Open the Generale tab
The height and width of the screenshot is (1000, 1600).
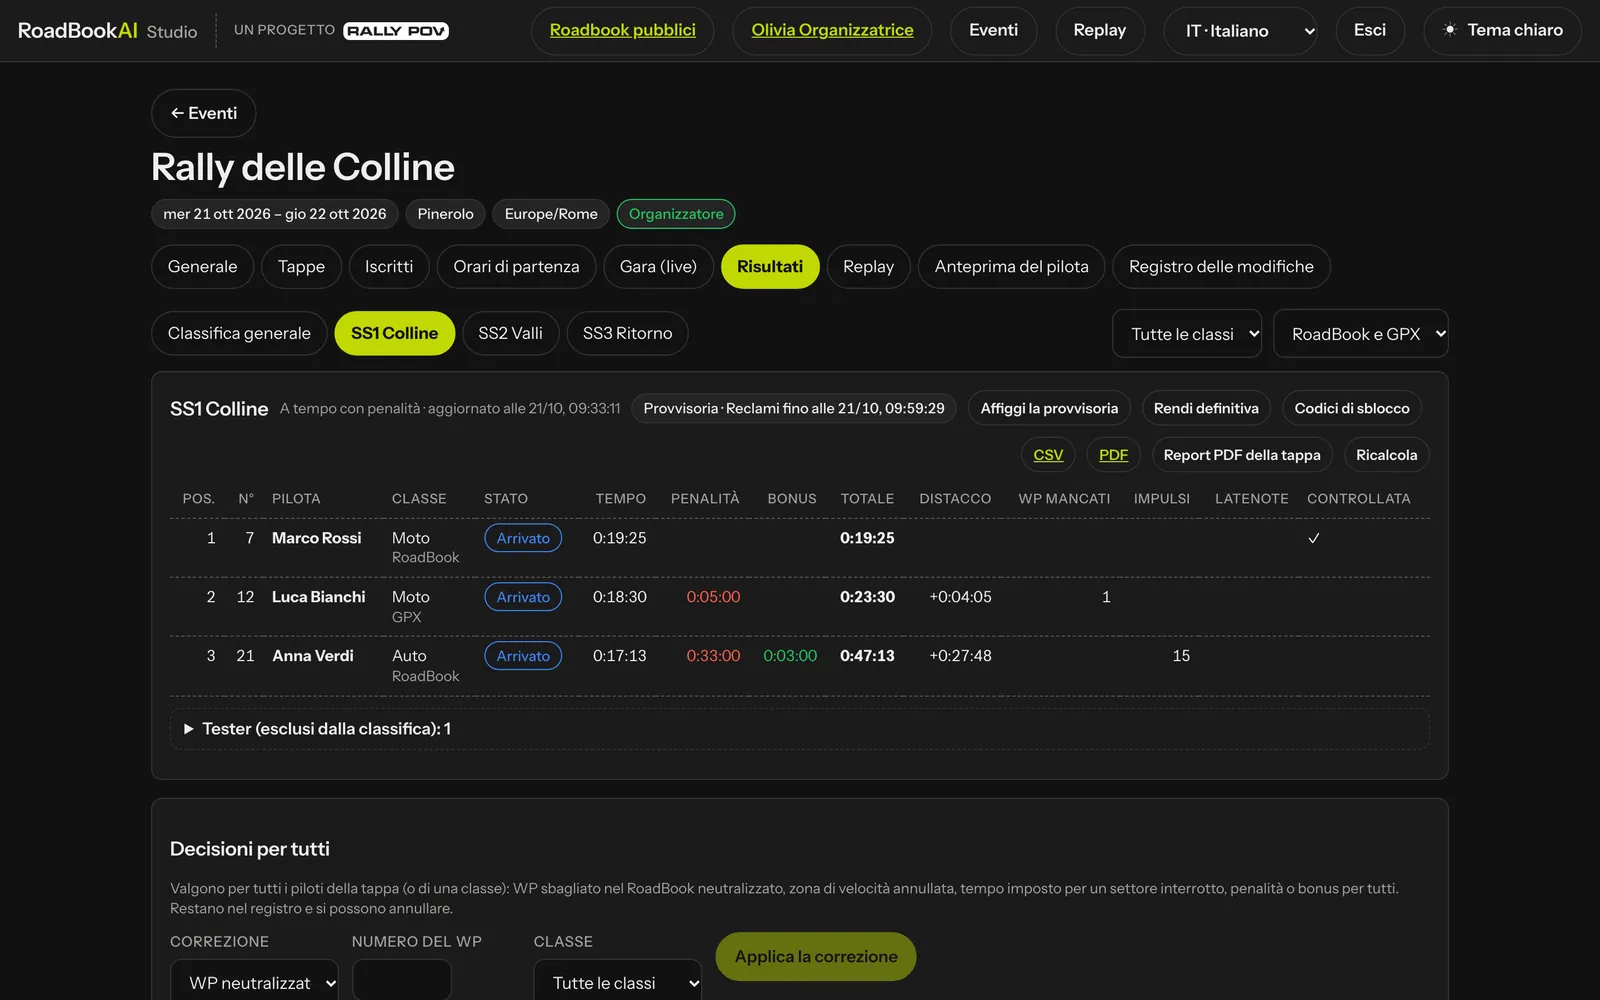203,267
